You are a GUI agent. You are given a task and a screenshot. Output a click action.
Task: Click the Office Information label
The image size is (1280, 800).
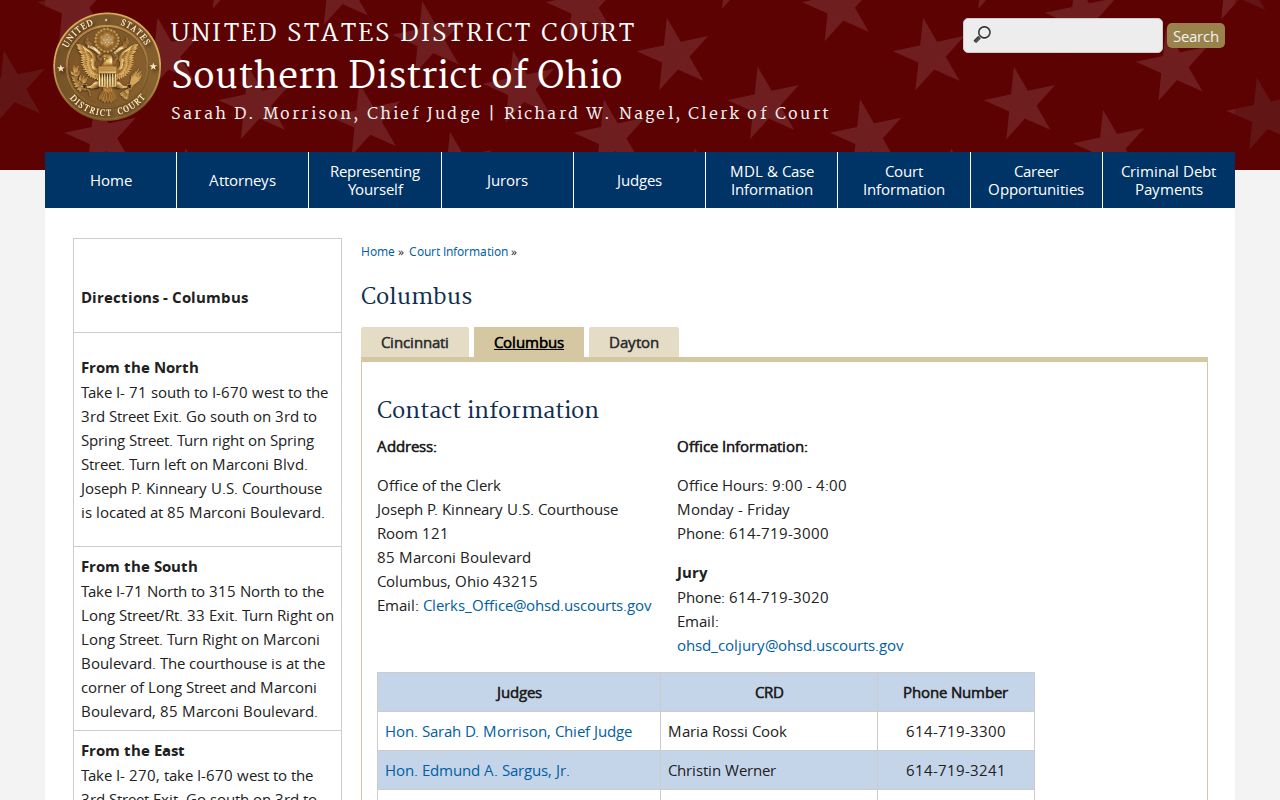[742, 446]
